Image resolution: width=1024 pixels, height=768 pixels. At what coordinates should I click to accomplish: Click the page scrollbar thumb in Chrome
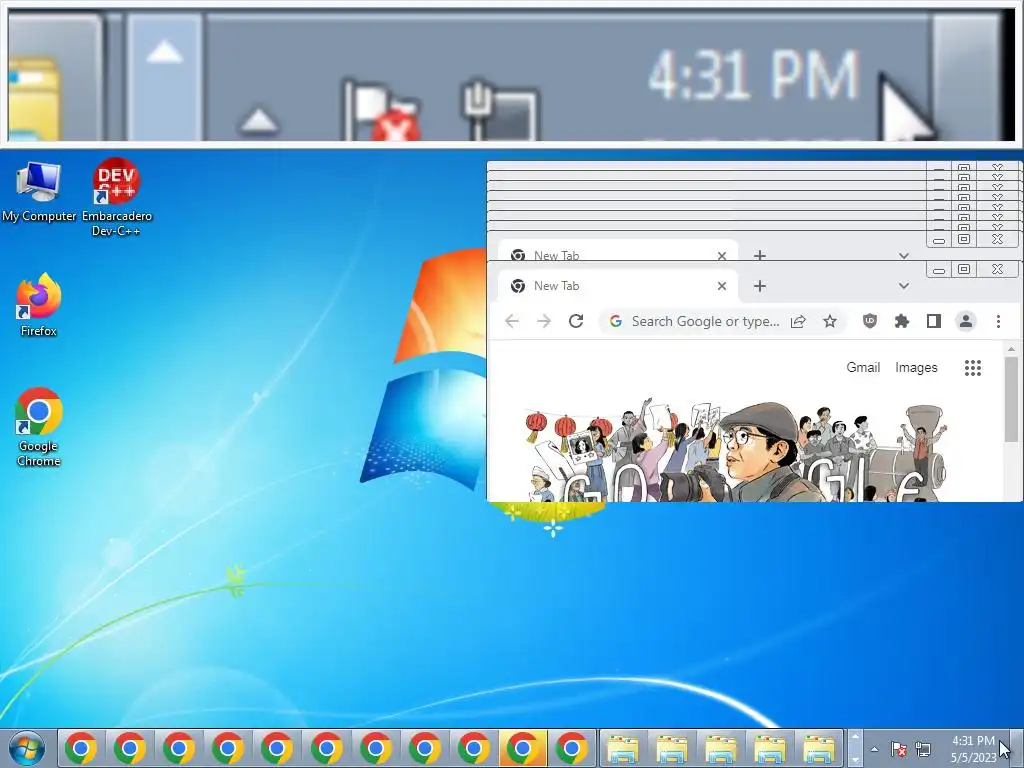tap(1011, 400)
